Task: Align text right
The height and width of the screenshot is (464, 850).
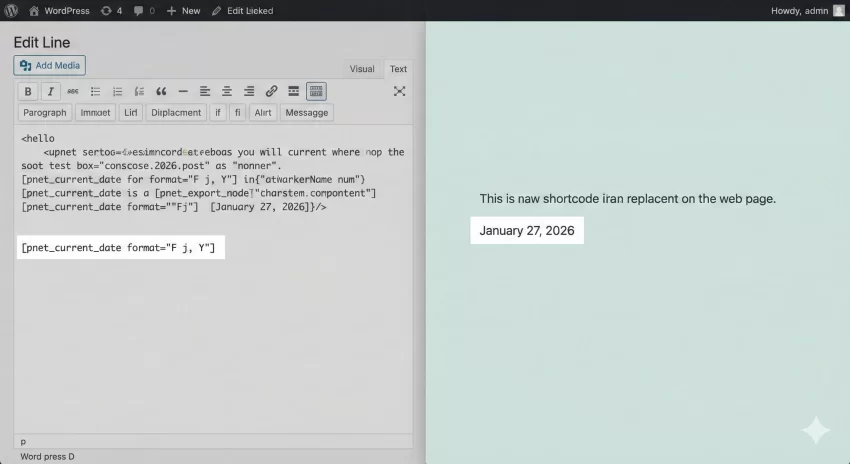Action: pos(249,92)
